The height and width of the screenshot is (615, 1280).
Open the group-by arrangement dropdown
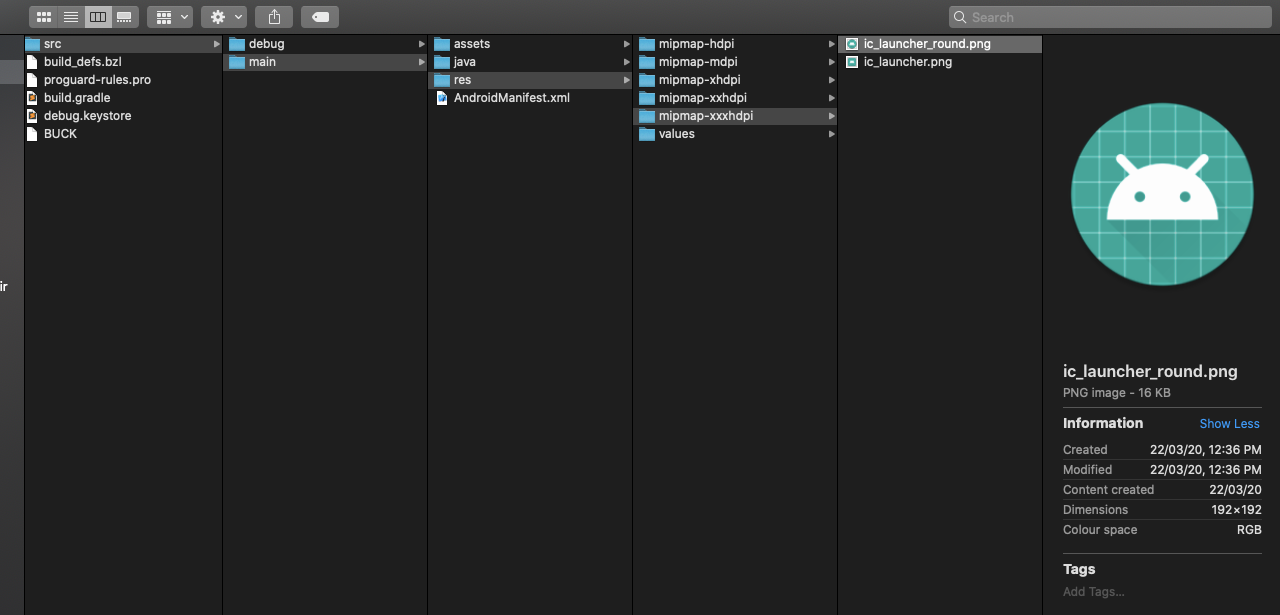click(170, 17)
